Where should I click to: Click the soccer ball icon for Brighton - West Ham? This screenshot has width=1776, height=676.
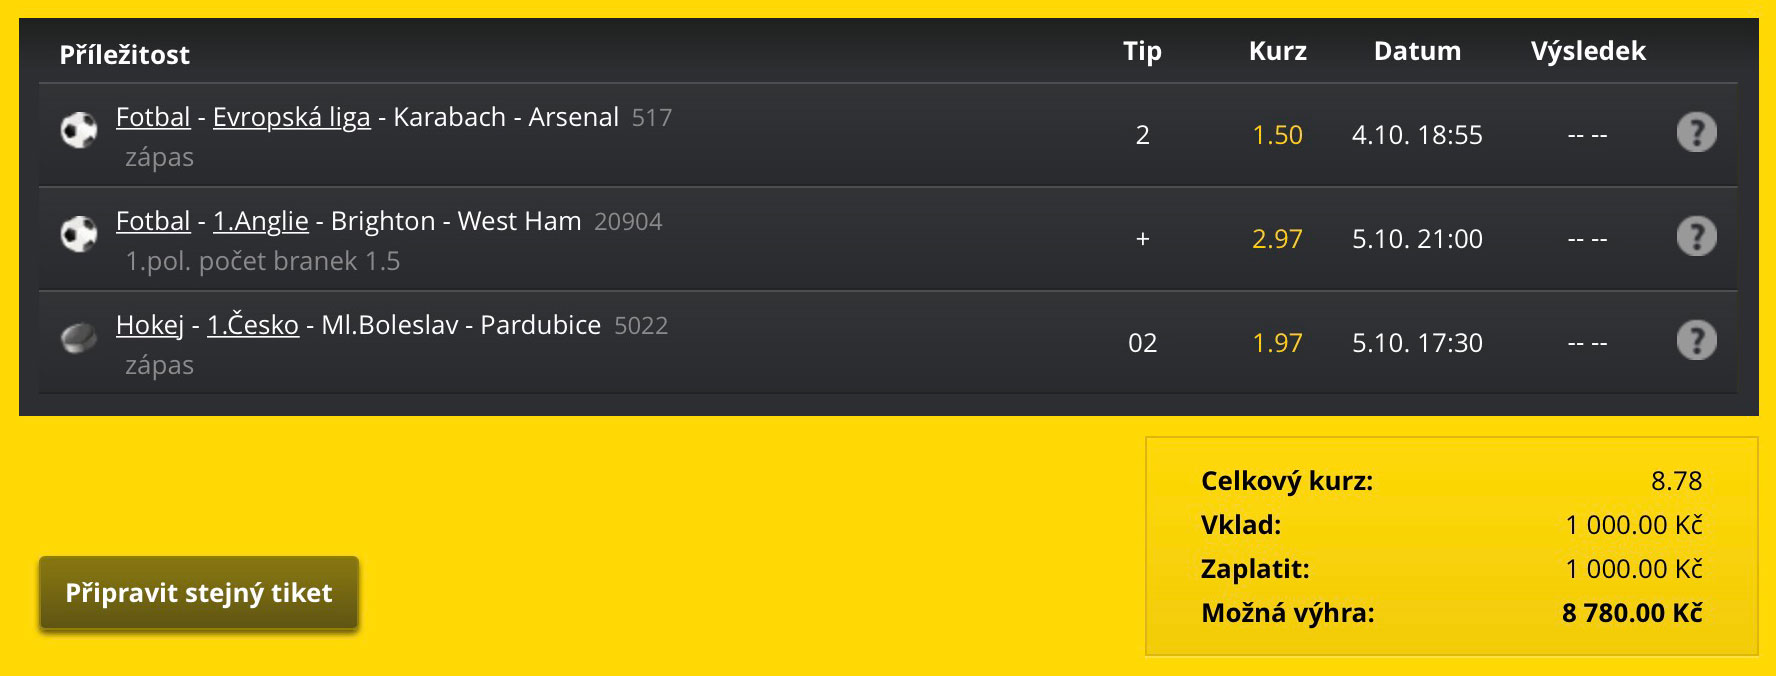coord(79,234)
